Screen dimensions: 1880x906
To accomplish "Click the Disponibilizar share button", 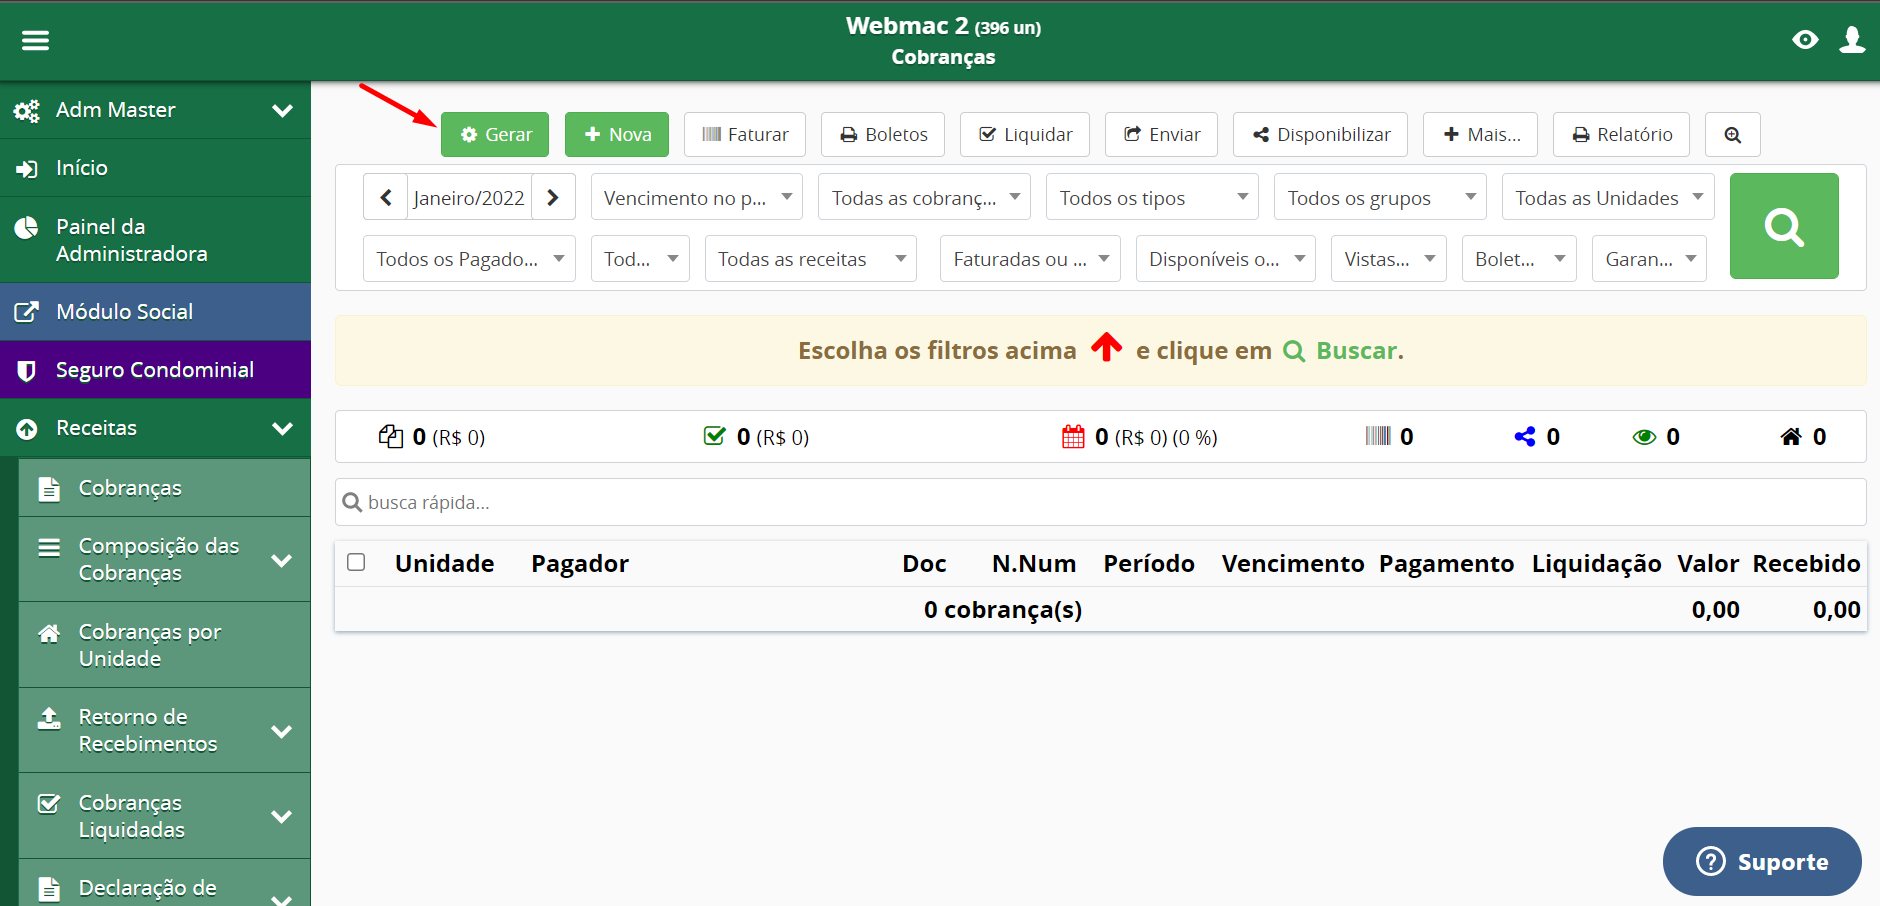I will [1320, 134].
